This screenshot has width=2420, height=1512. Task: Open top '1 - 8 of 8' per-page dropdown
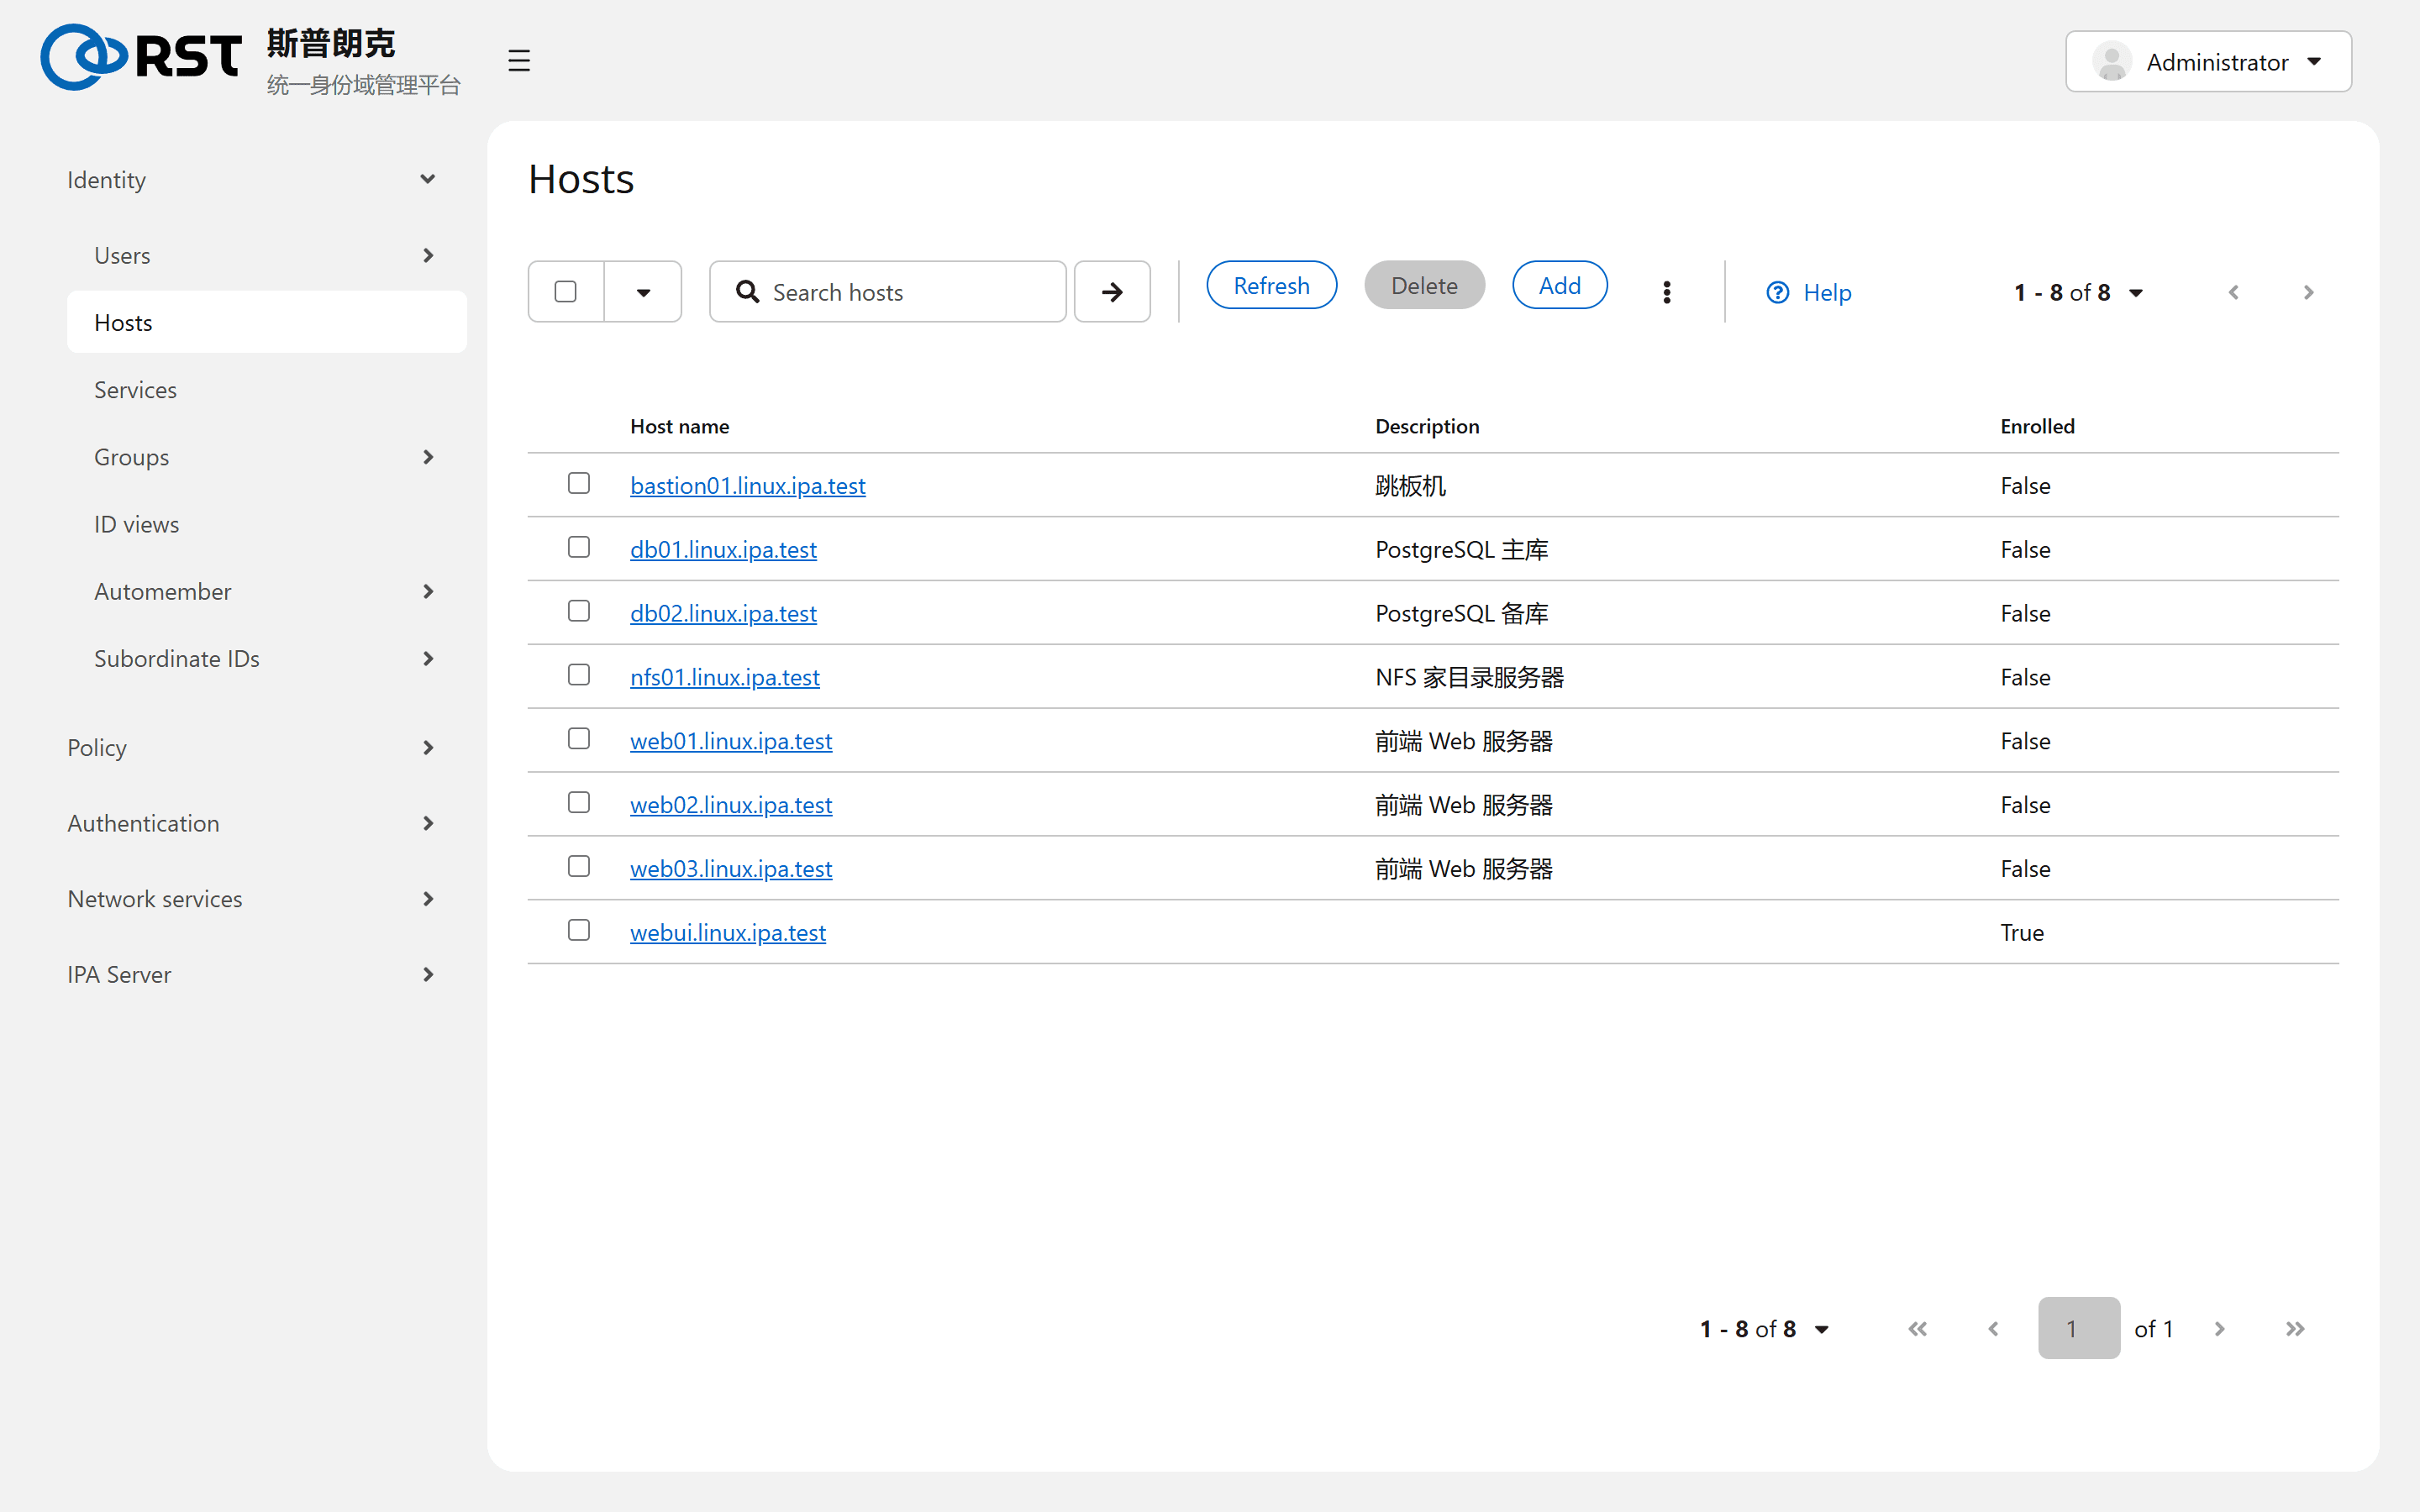[2078, 292]
